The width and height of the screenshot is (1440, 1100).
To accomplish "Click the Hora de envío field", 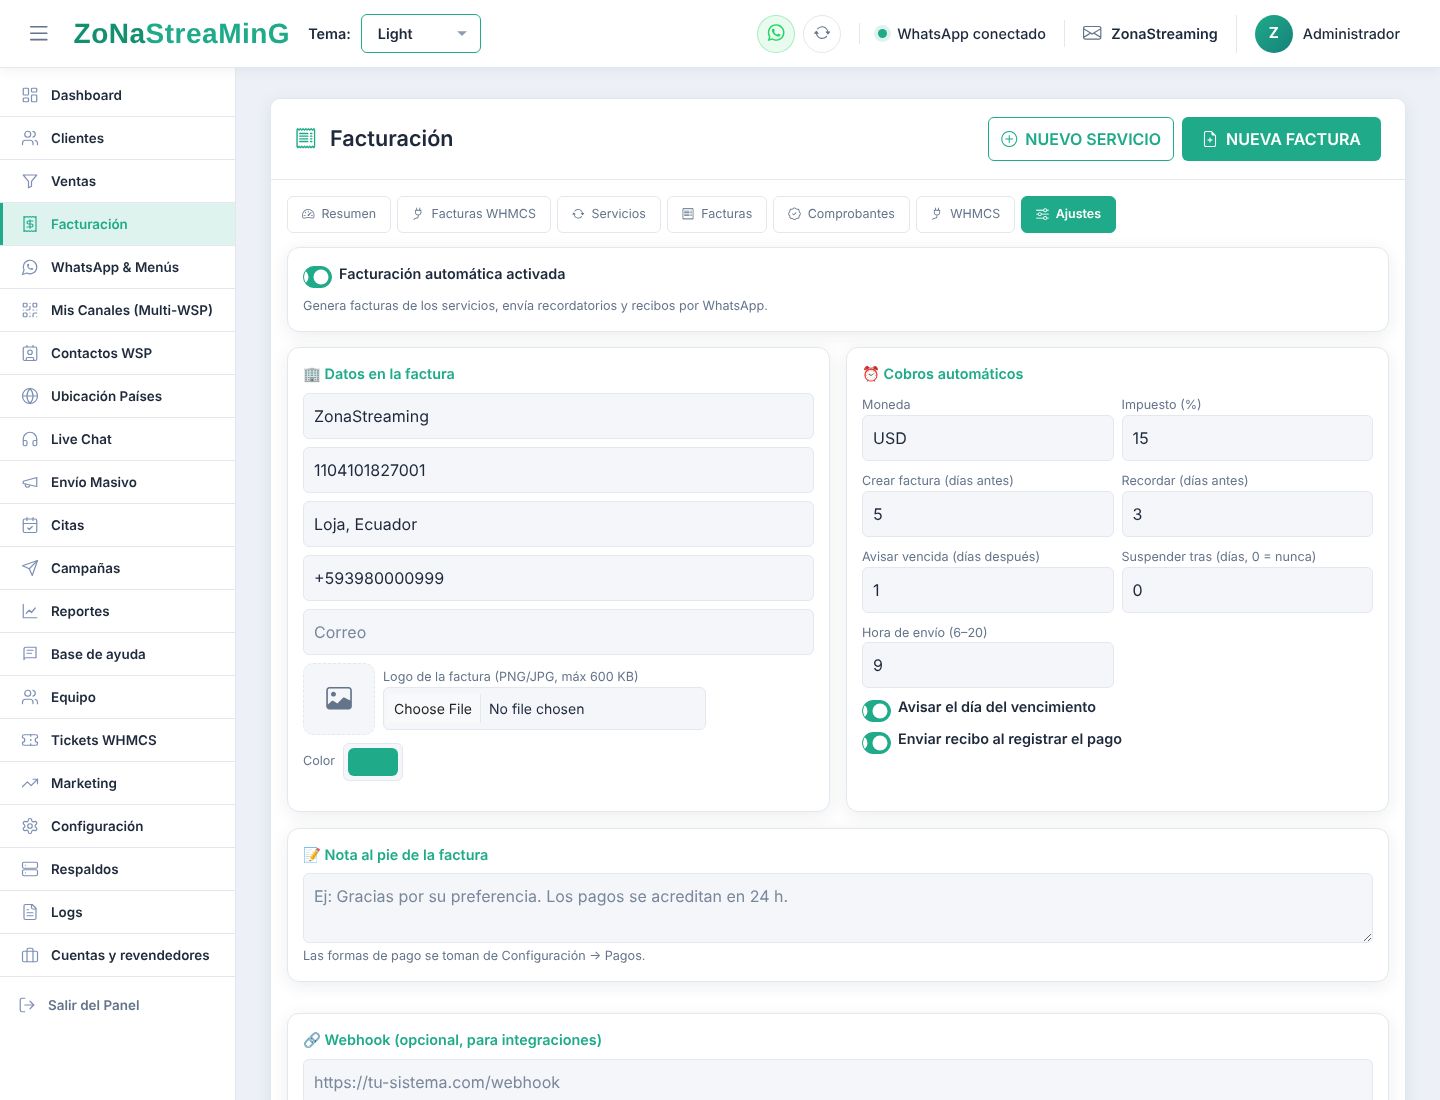I will coord(987,665).
